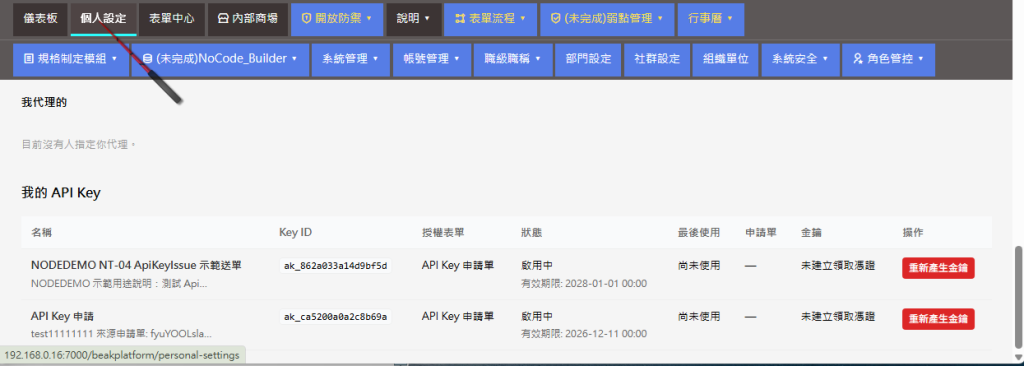This screenshot has height=366, width=1024.
Task: Select the 個人設定 tab
Action: coord(103,19)
